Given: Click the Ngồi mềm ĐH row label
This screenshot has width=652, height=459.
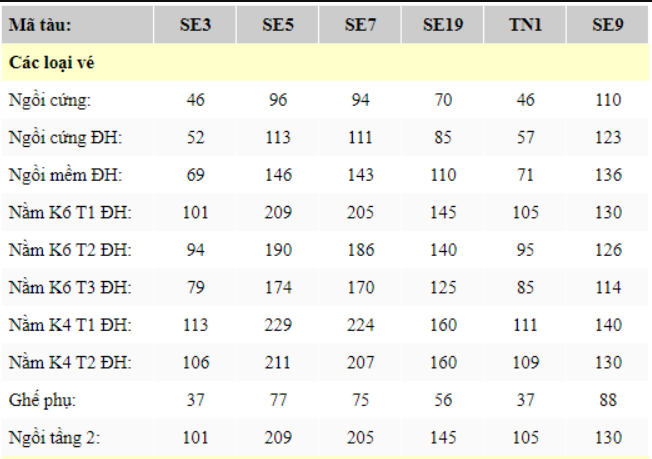Looking at the screenshot, I should click(65, 175).
